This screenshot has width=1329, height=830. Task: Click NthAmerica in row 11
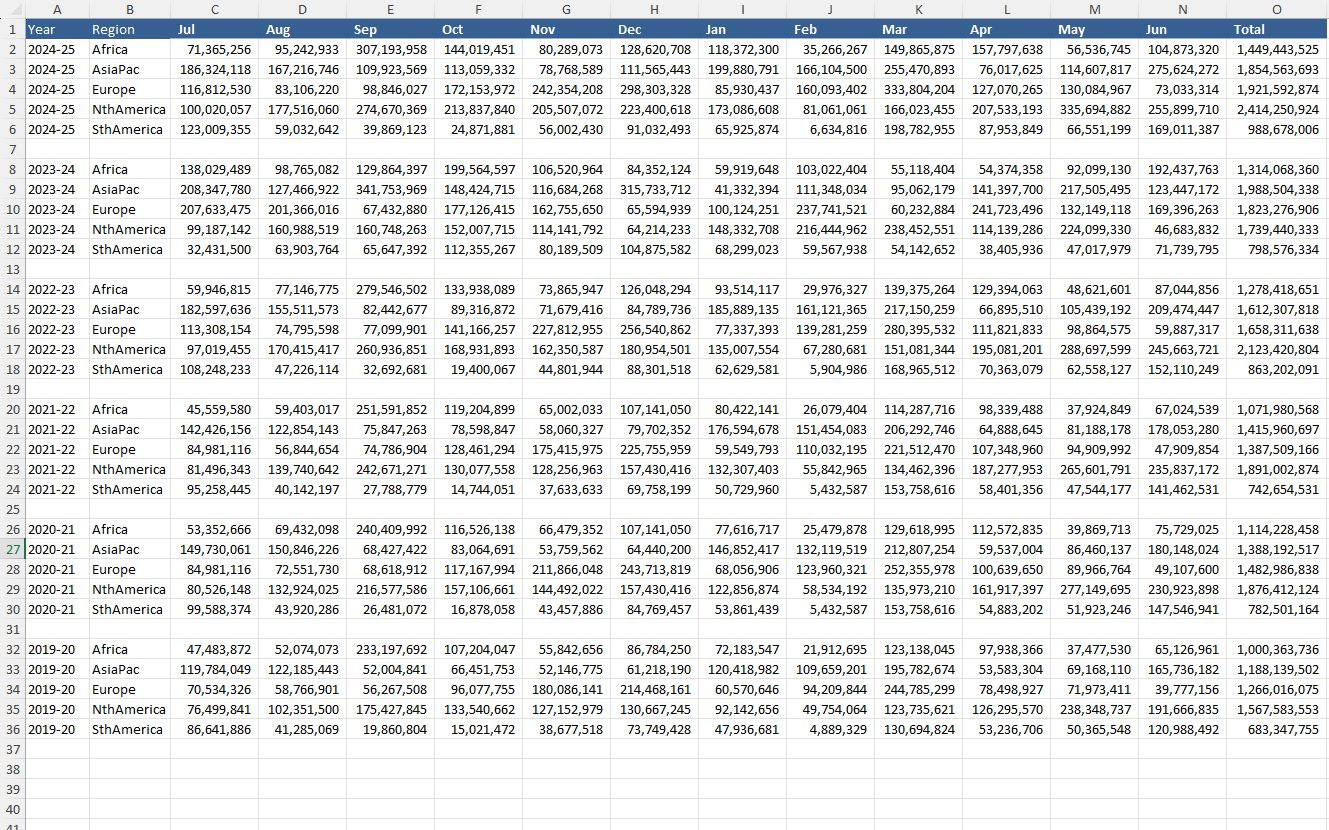pyautogui.click(x=129, y=229)
